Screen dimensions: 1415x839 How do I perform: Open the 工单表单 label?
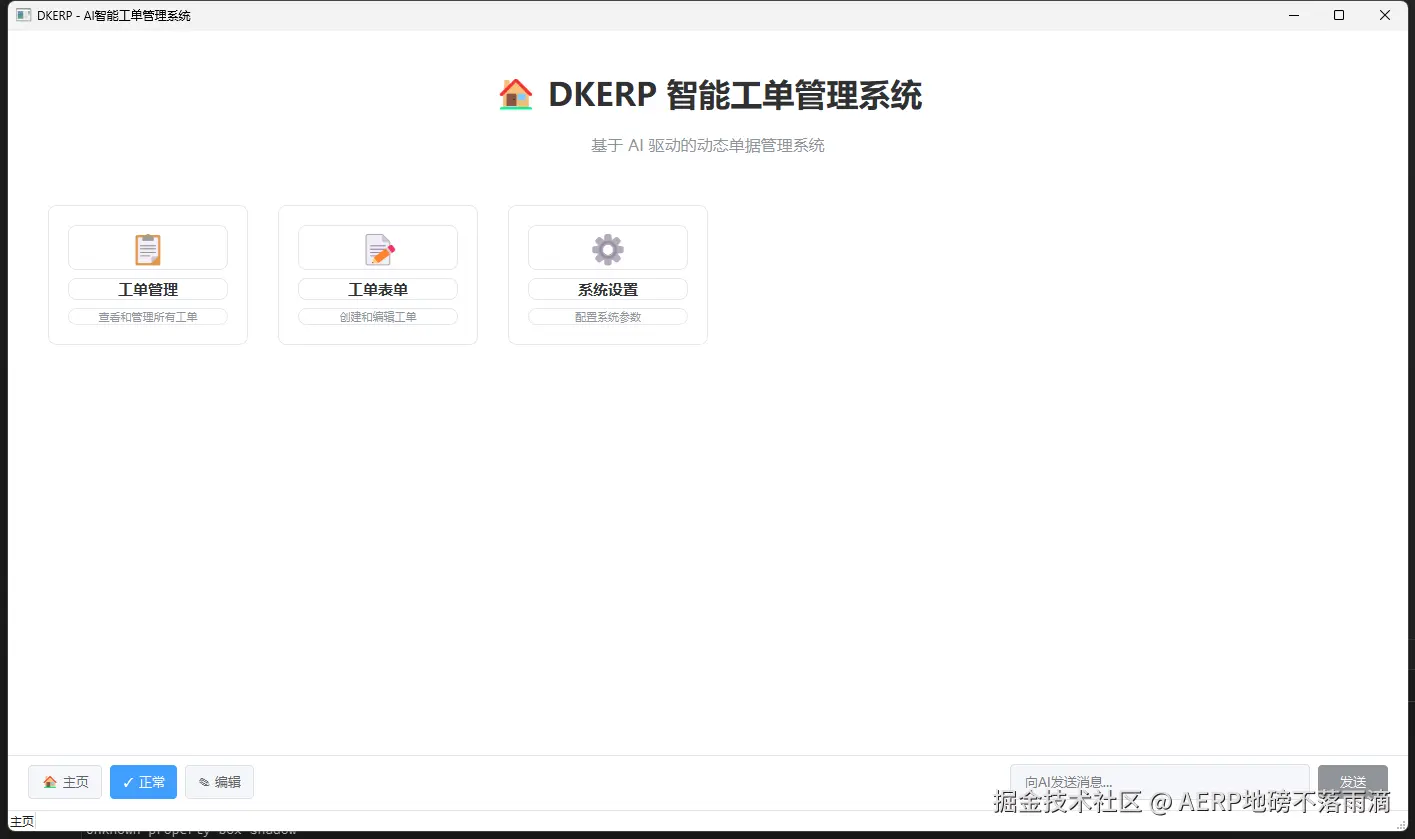378,289
